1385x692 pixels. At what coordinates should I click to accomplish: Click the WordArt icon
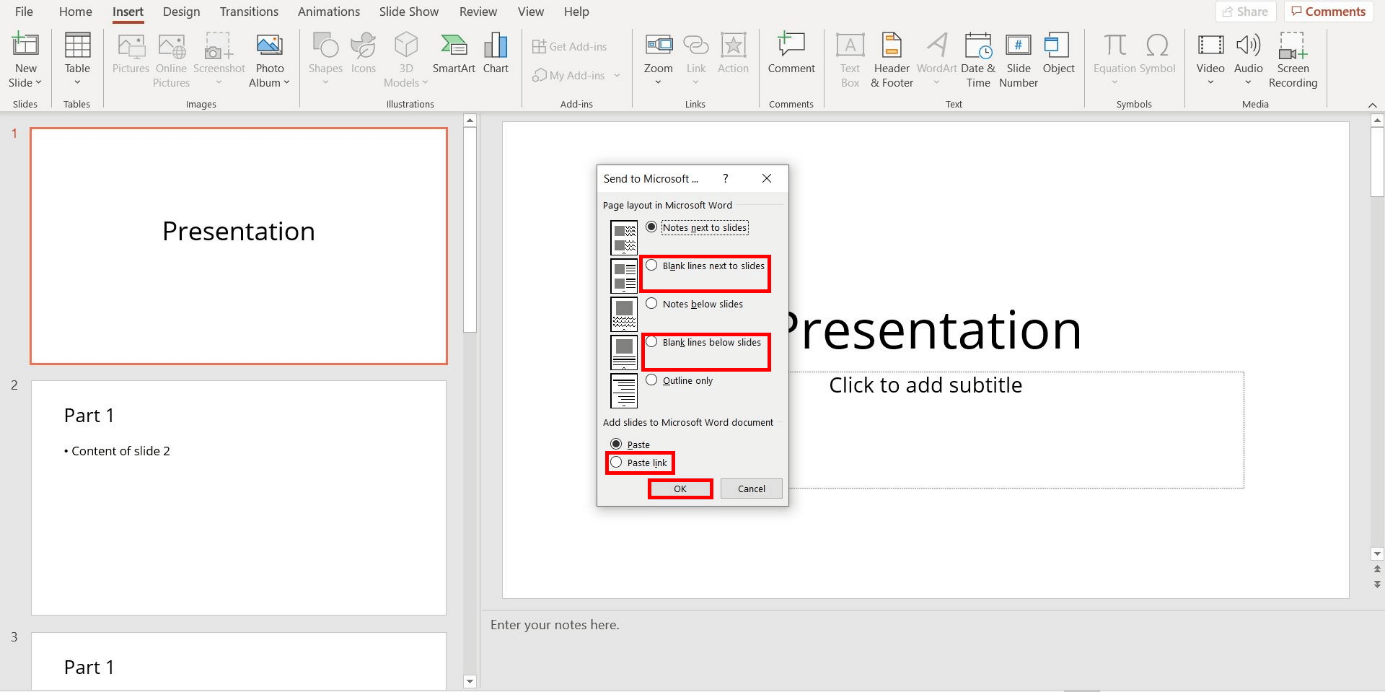[x=937, y=46]
